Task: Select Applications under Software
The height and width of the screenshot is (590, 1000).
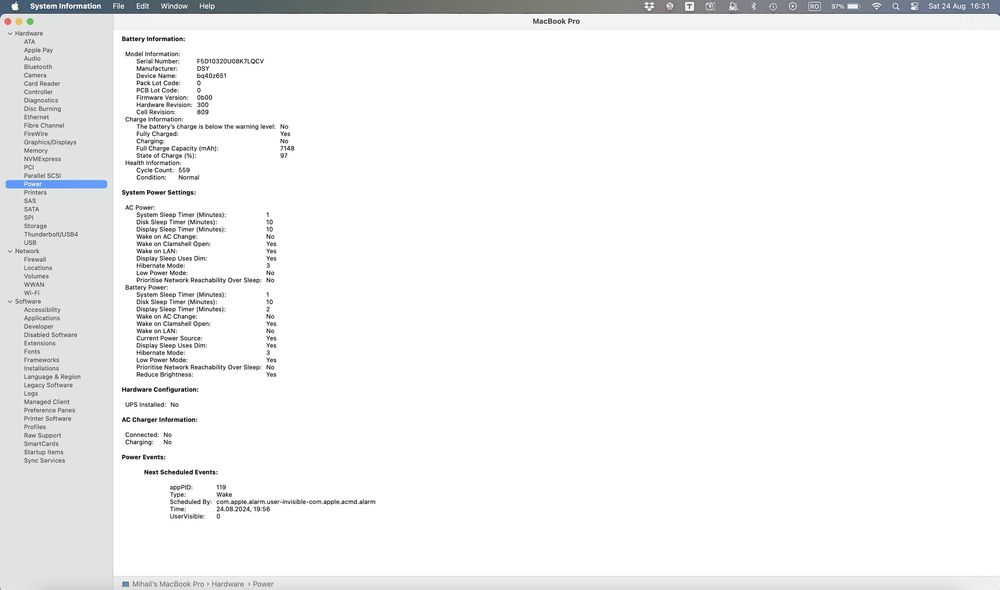Action: (41, 318)
